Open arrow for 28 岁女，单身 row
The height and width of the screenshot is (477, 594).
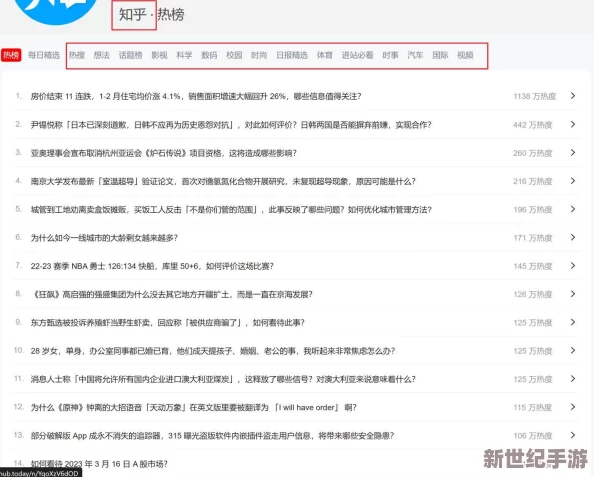point(573,350)
